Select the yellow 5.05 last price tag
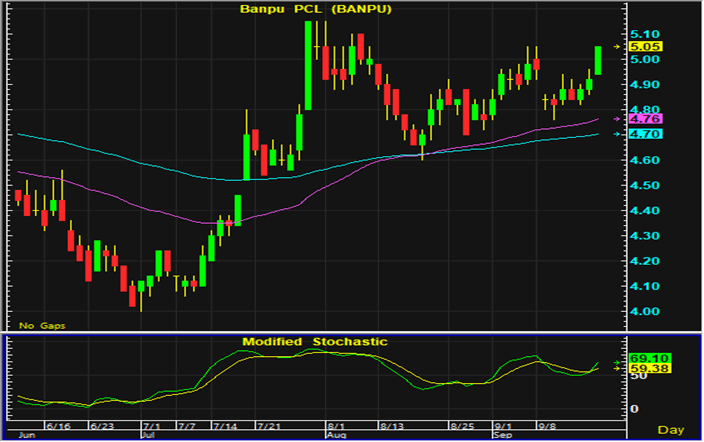704x442 pixels. point(644,46)
